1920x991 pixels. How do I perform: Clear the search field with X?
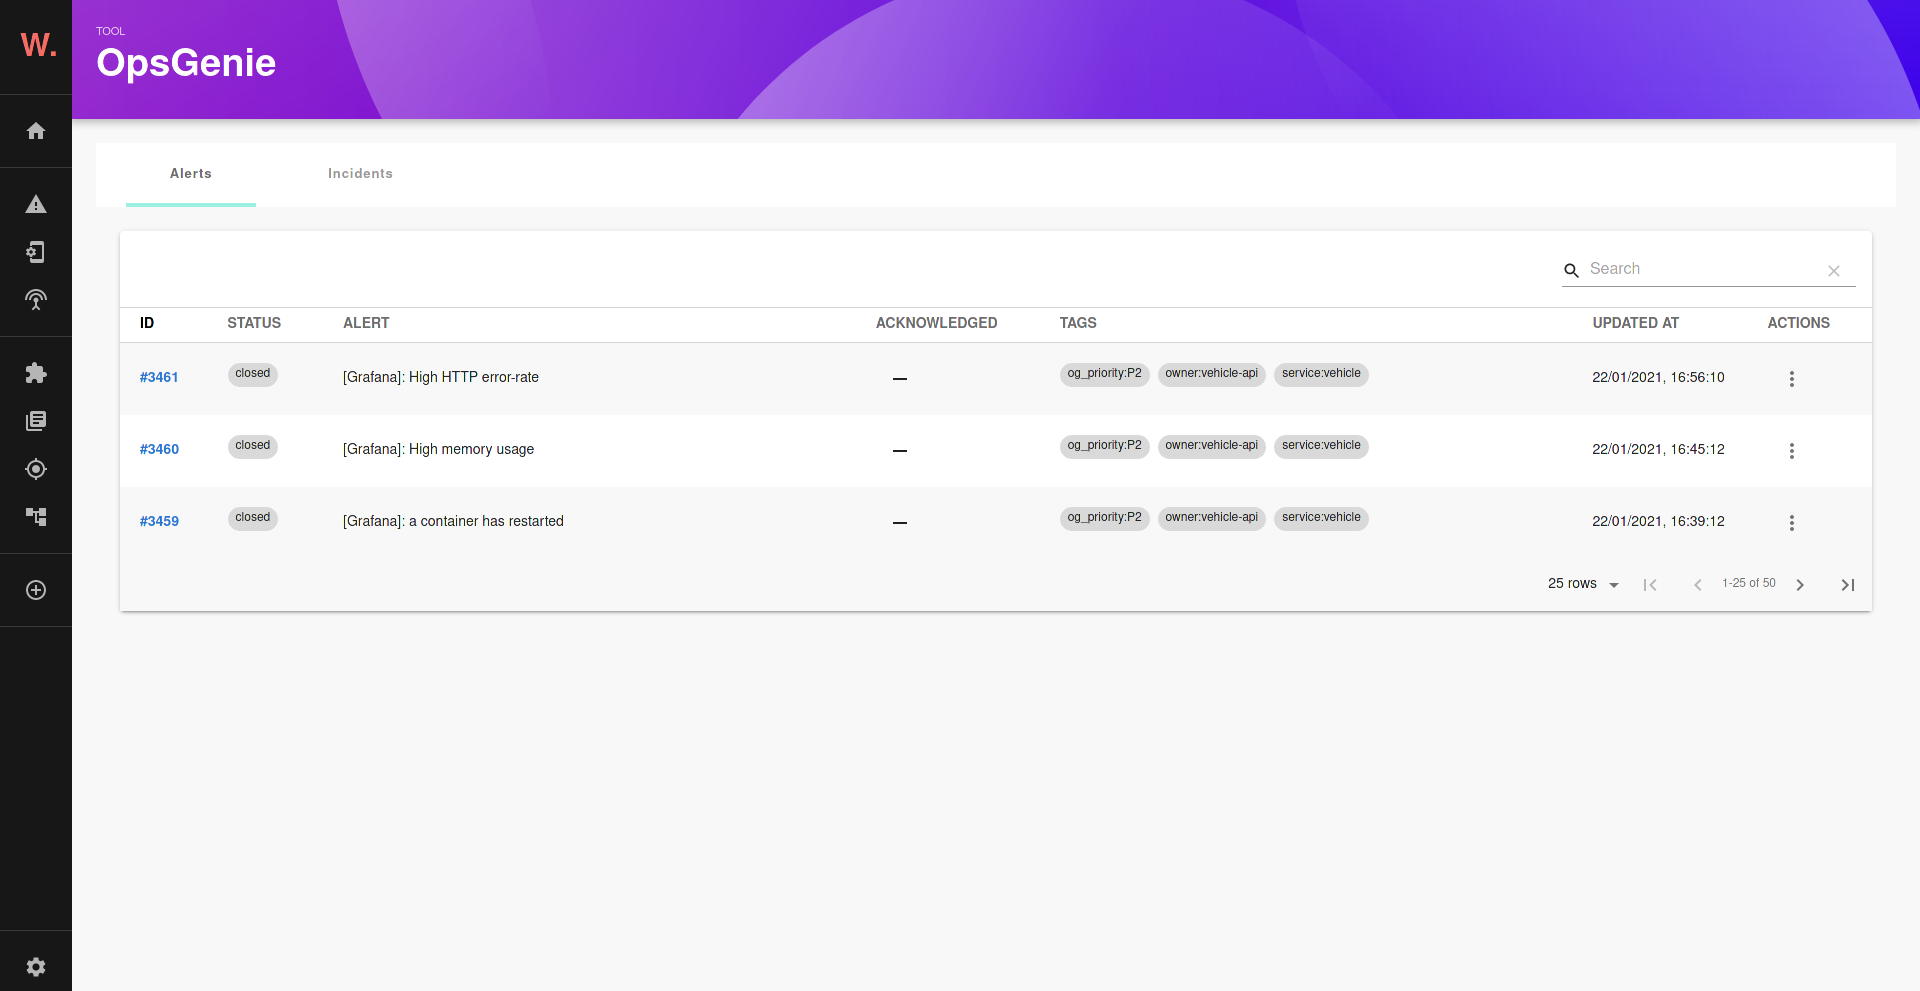click(x=1834, y=271)
